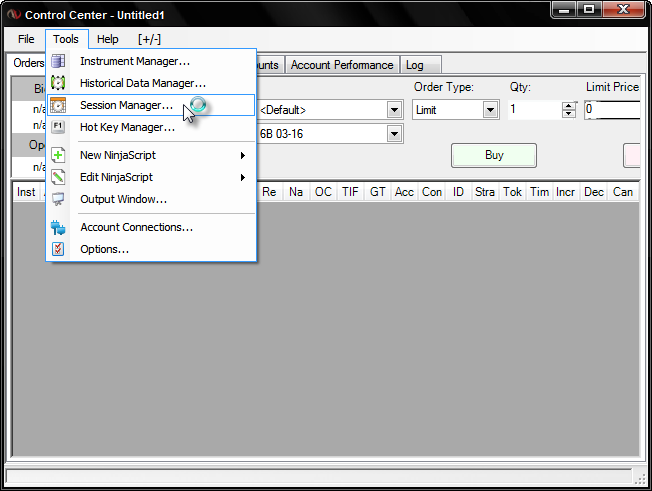Expand the Edit NinjaScript submenu arrow
This screenshot has width=652, height=491.
point(242,177)
